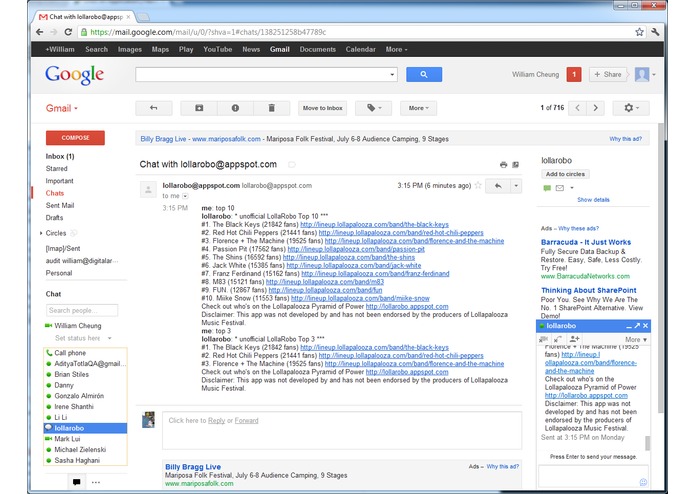Close the lollarobo chat popup

pyautogui.click(x=645, y=326)
